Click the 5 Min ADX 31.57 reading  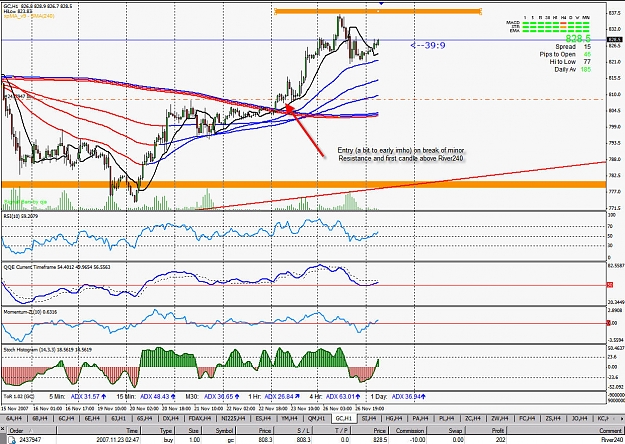tap(78, 397)
